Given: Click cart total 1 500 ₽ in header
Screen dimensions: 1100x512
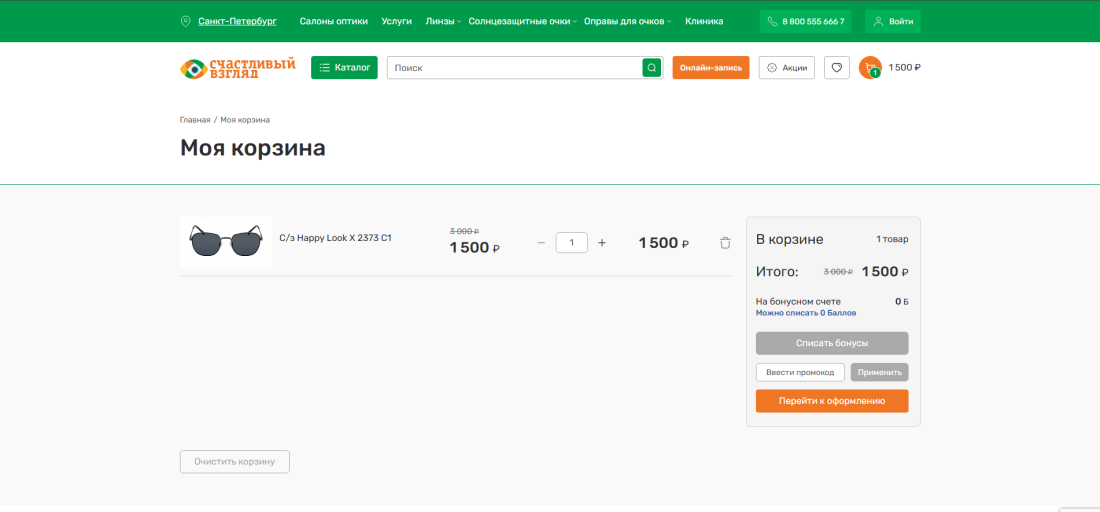Looking at the screenshot, I should tap(904, 68).
